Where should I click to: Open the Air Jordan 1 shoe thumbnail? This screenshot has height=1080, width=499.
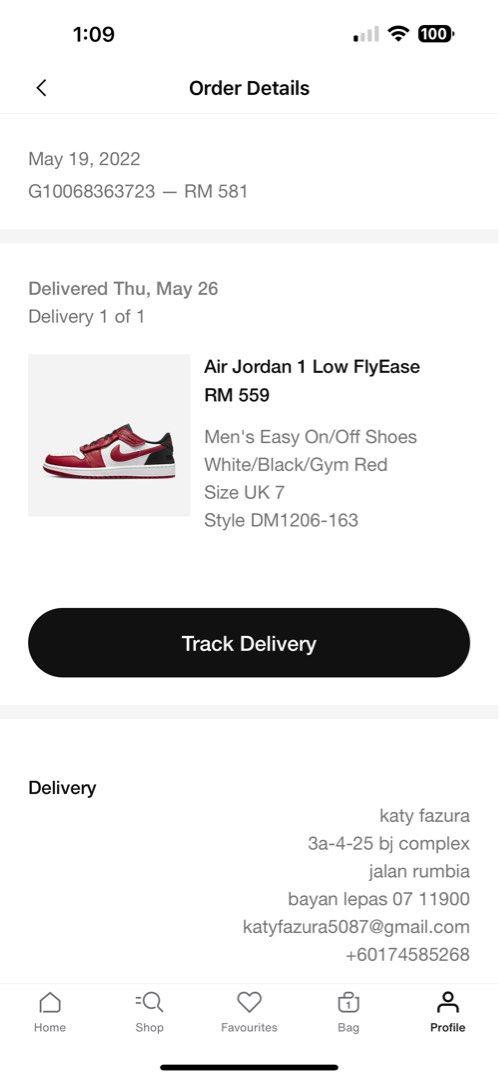pyautogui.click(x=109, y=435)
